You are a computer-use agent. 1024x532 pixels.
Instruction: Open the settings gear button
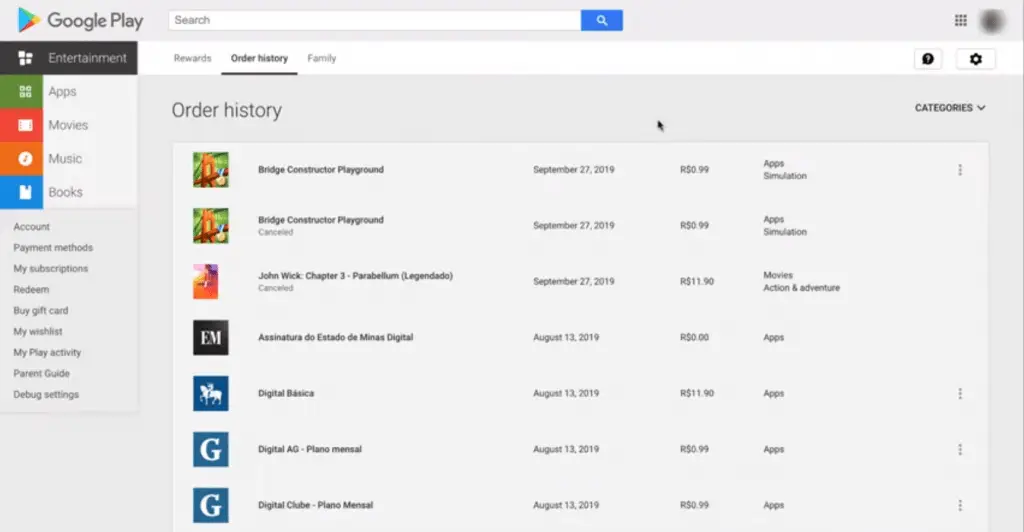976,59
